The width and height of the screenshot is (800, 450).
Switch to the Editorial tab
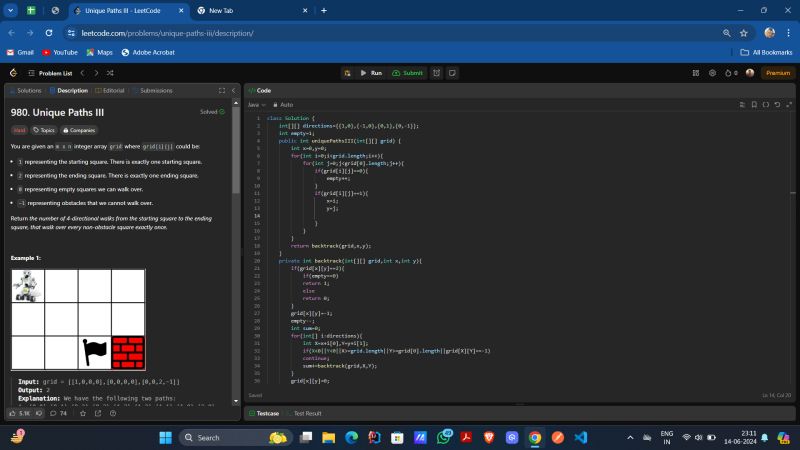coord(112,90)
